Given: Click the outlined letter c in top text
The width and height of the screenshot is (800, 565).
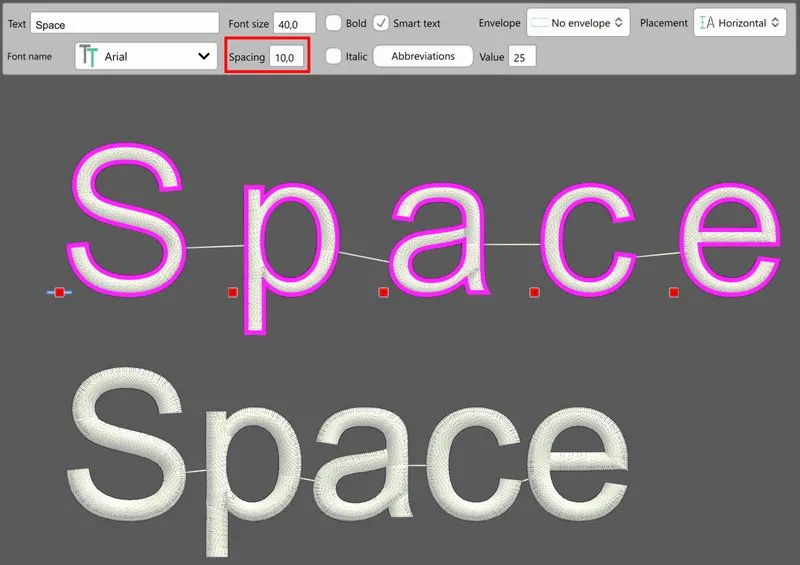Looking at the screenshot, I should (x=551, y=240).
